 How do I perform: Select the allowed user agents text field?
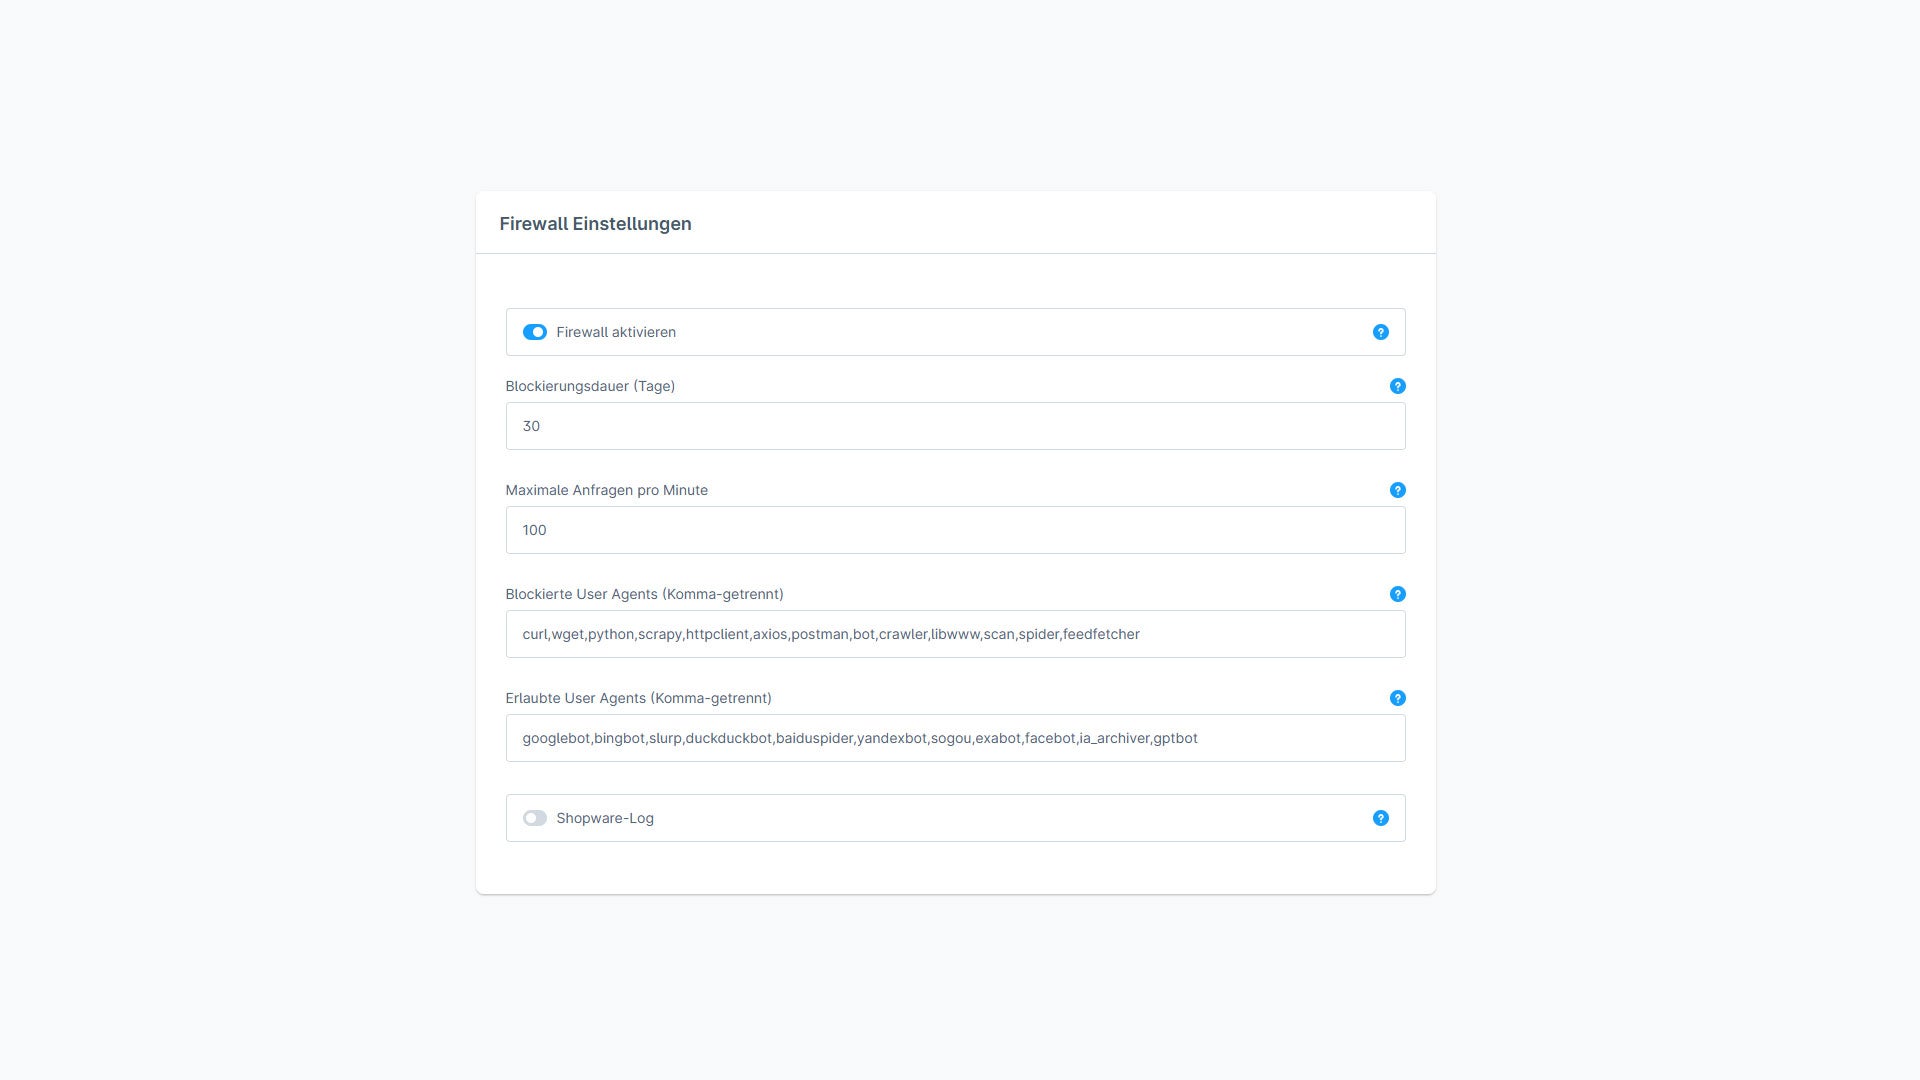click(955, 738)
